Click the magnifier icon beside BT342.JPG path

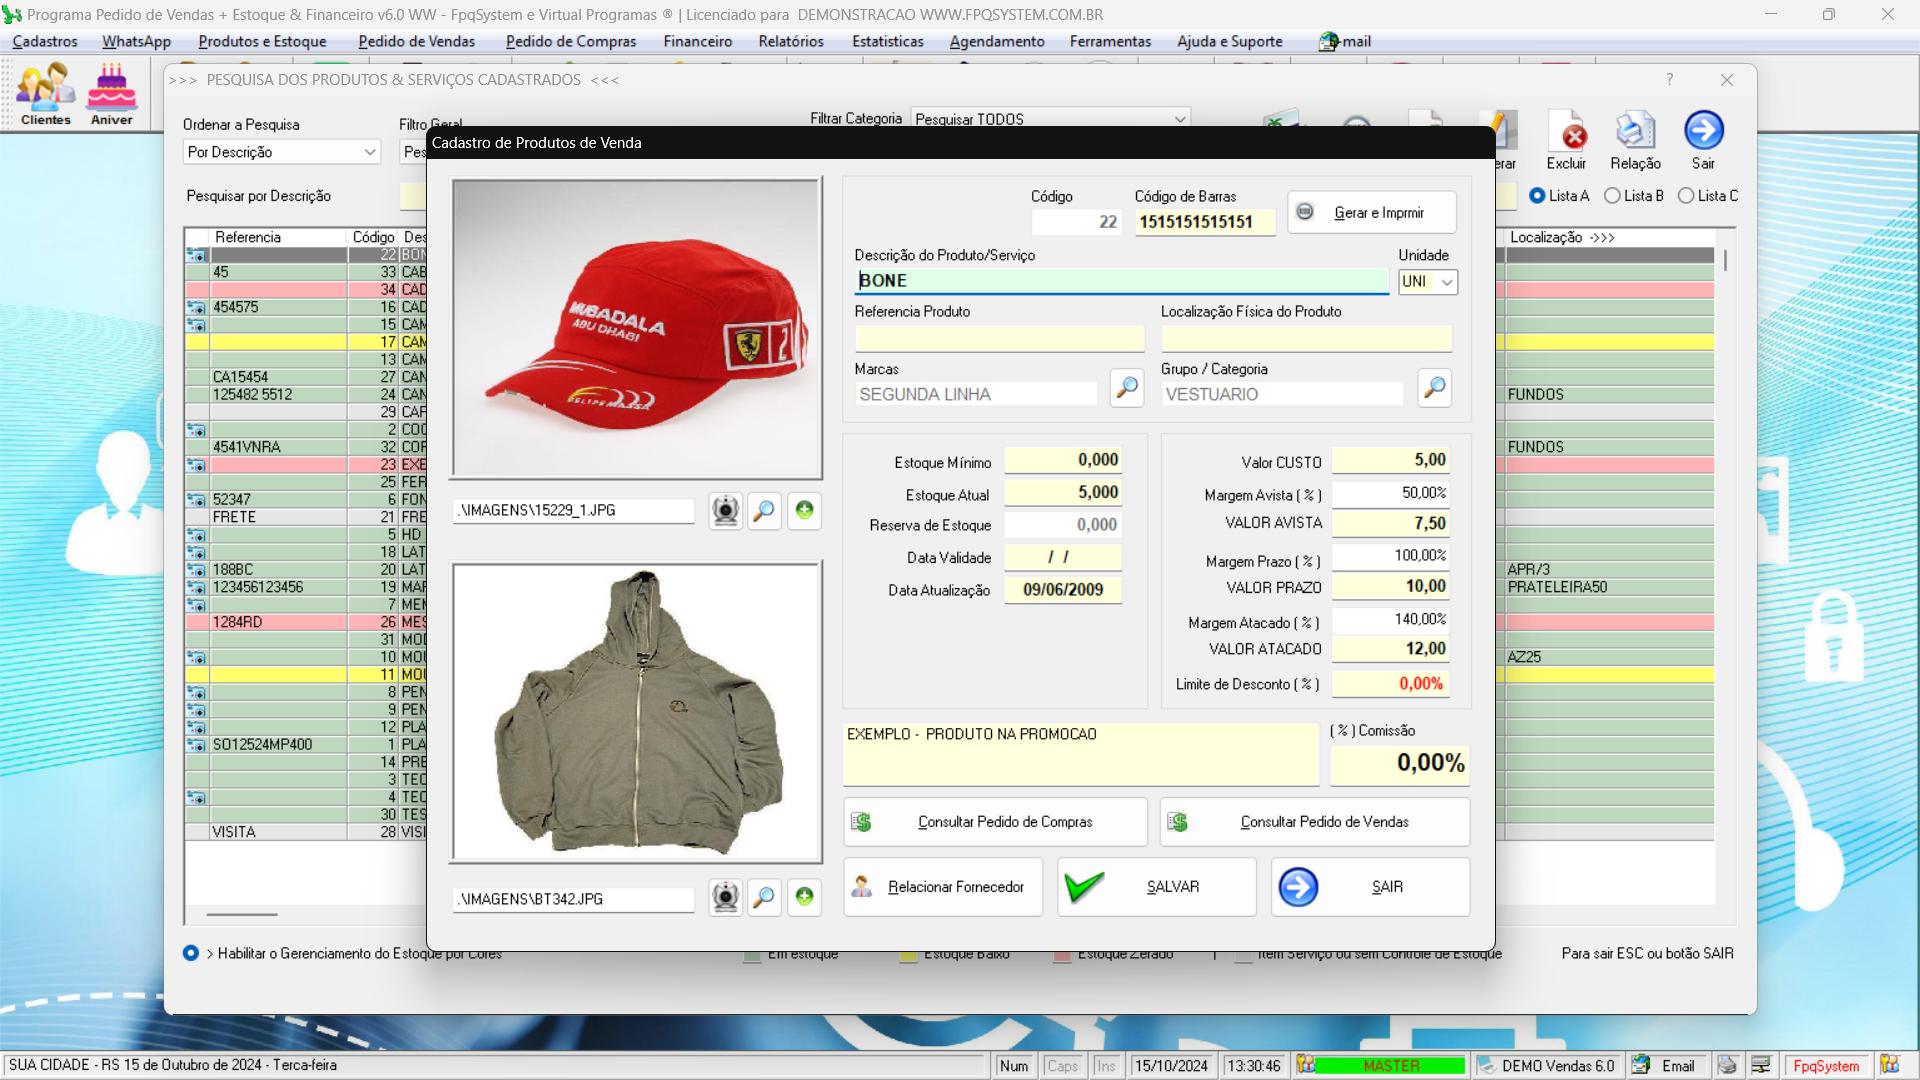764,897
